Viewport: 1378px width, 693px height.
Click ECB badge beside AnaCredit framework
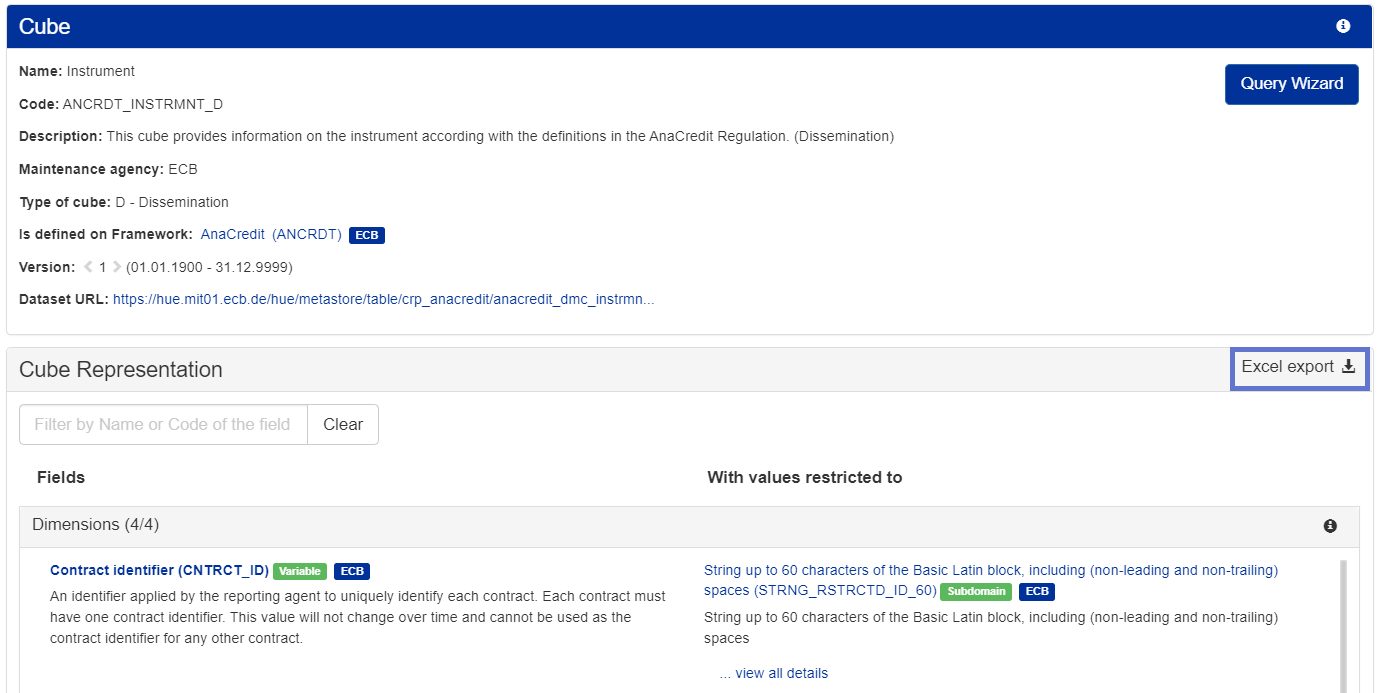pyautogui.click(x=366, y=235)
